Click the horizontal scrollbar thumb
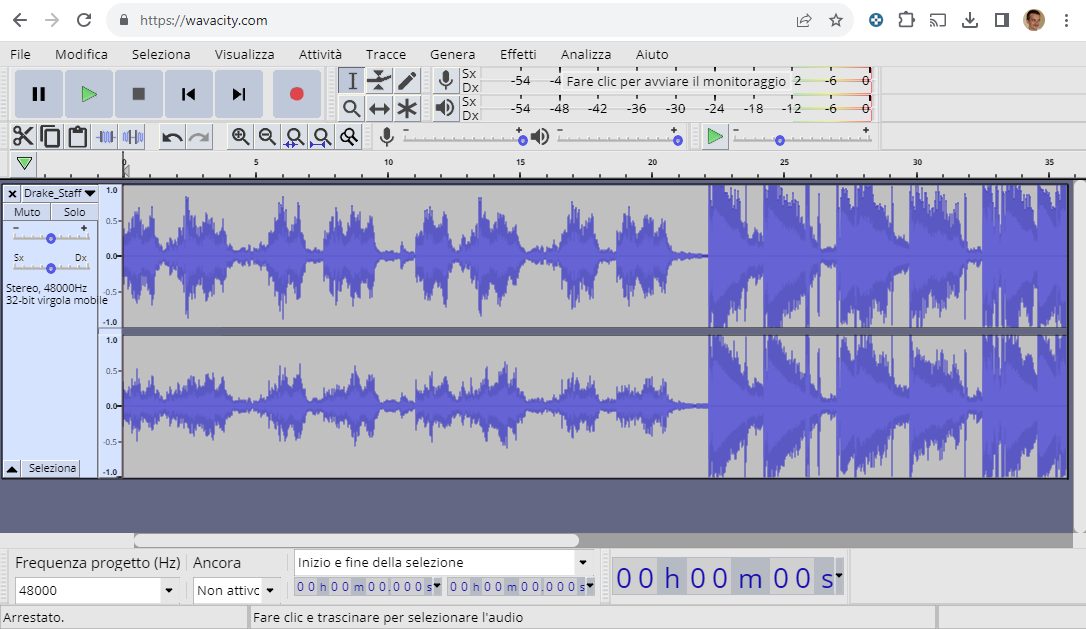1086x629 pixels. [356, 540]
